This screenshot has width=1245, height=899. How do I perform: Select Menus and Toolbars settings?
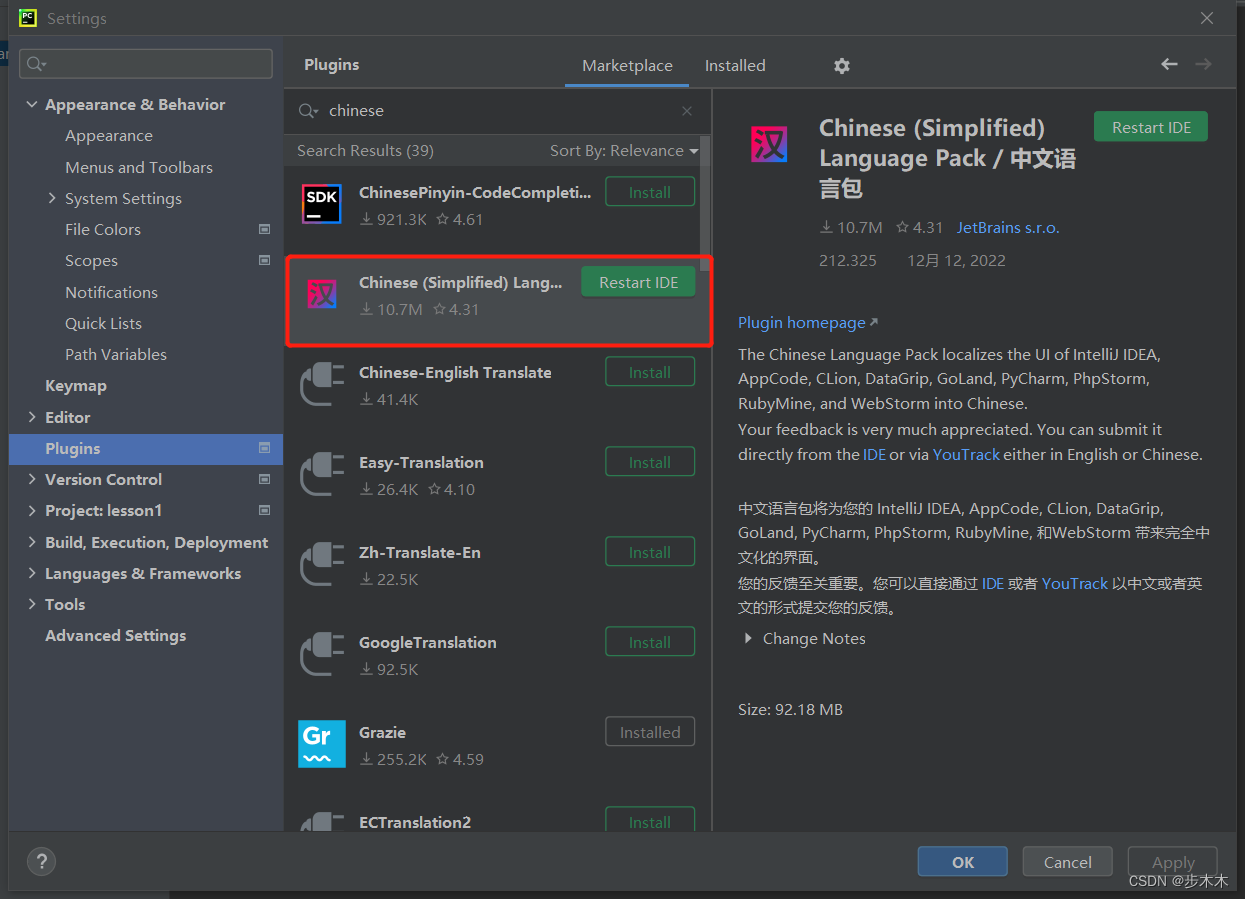139,167
